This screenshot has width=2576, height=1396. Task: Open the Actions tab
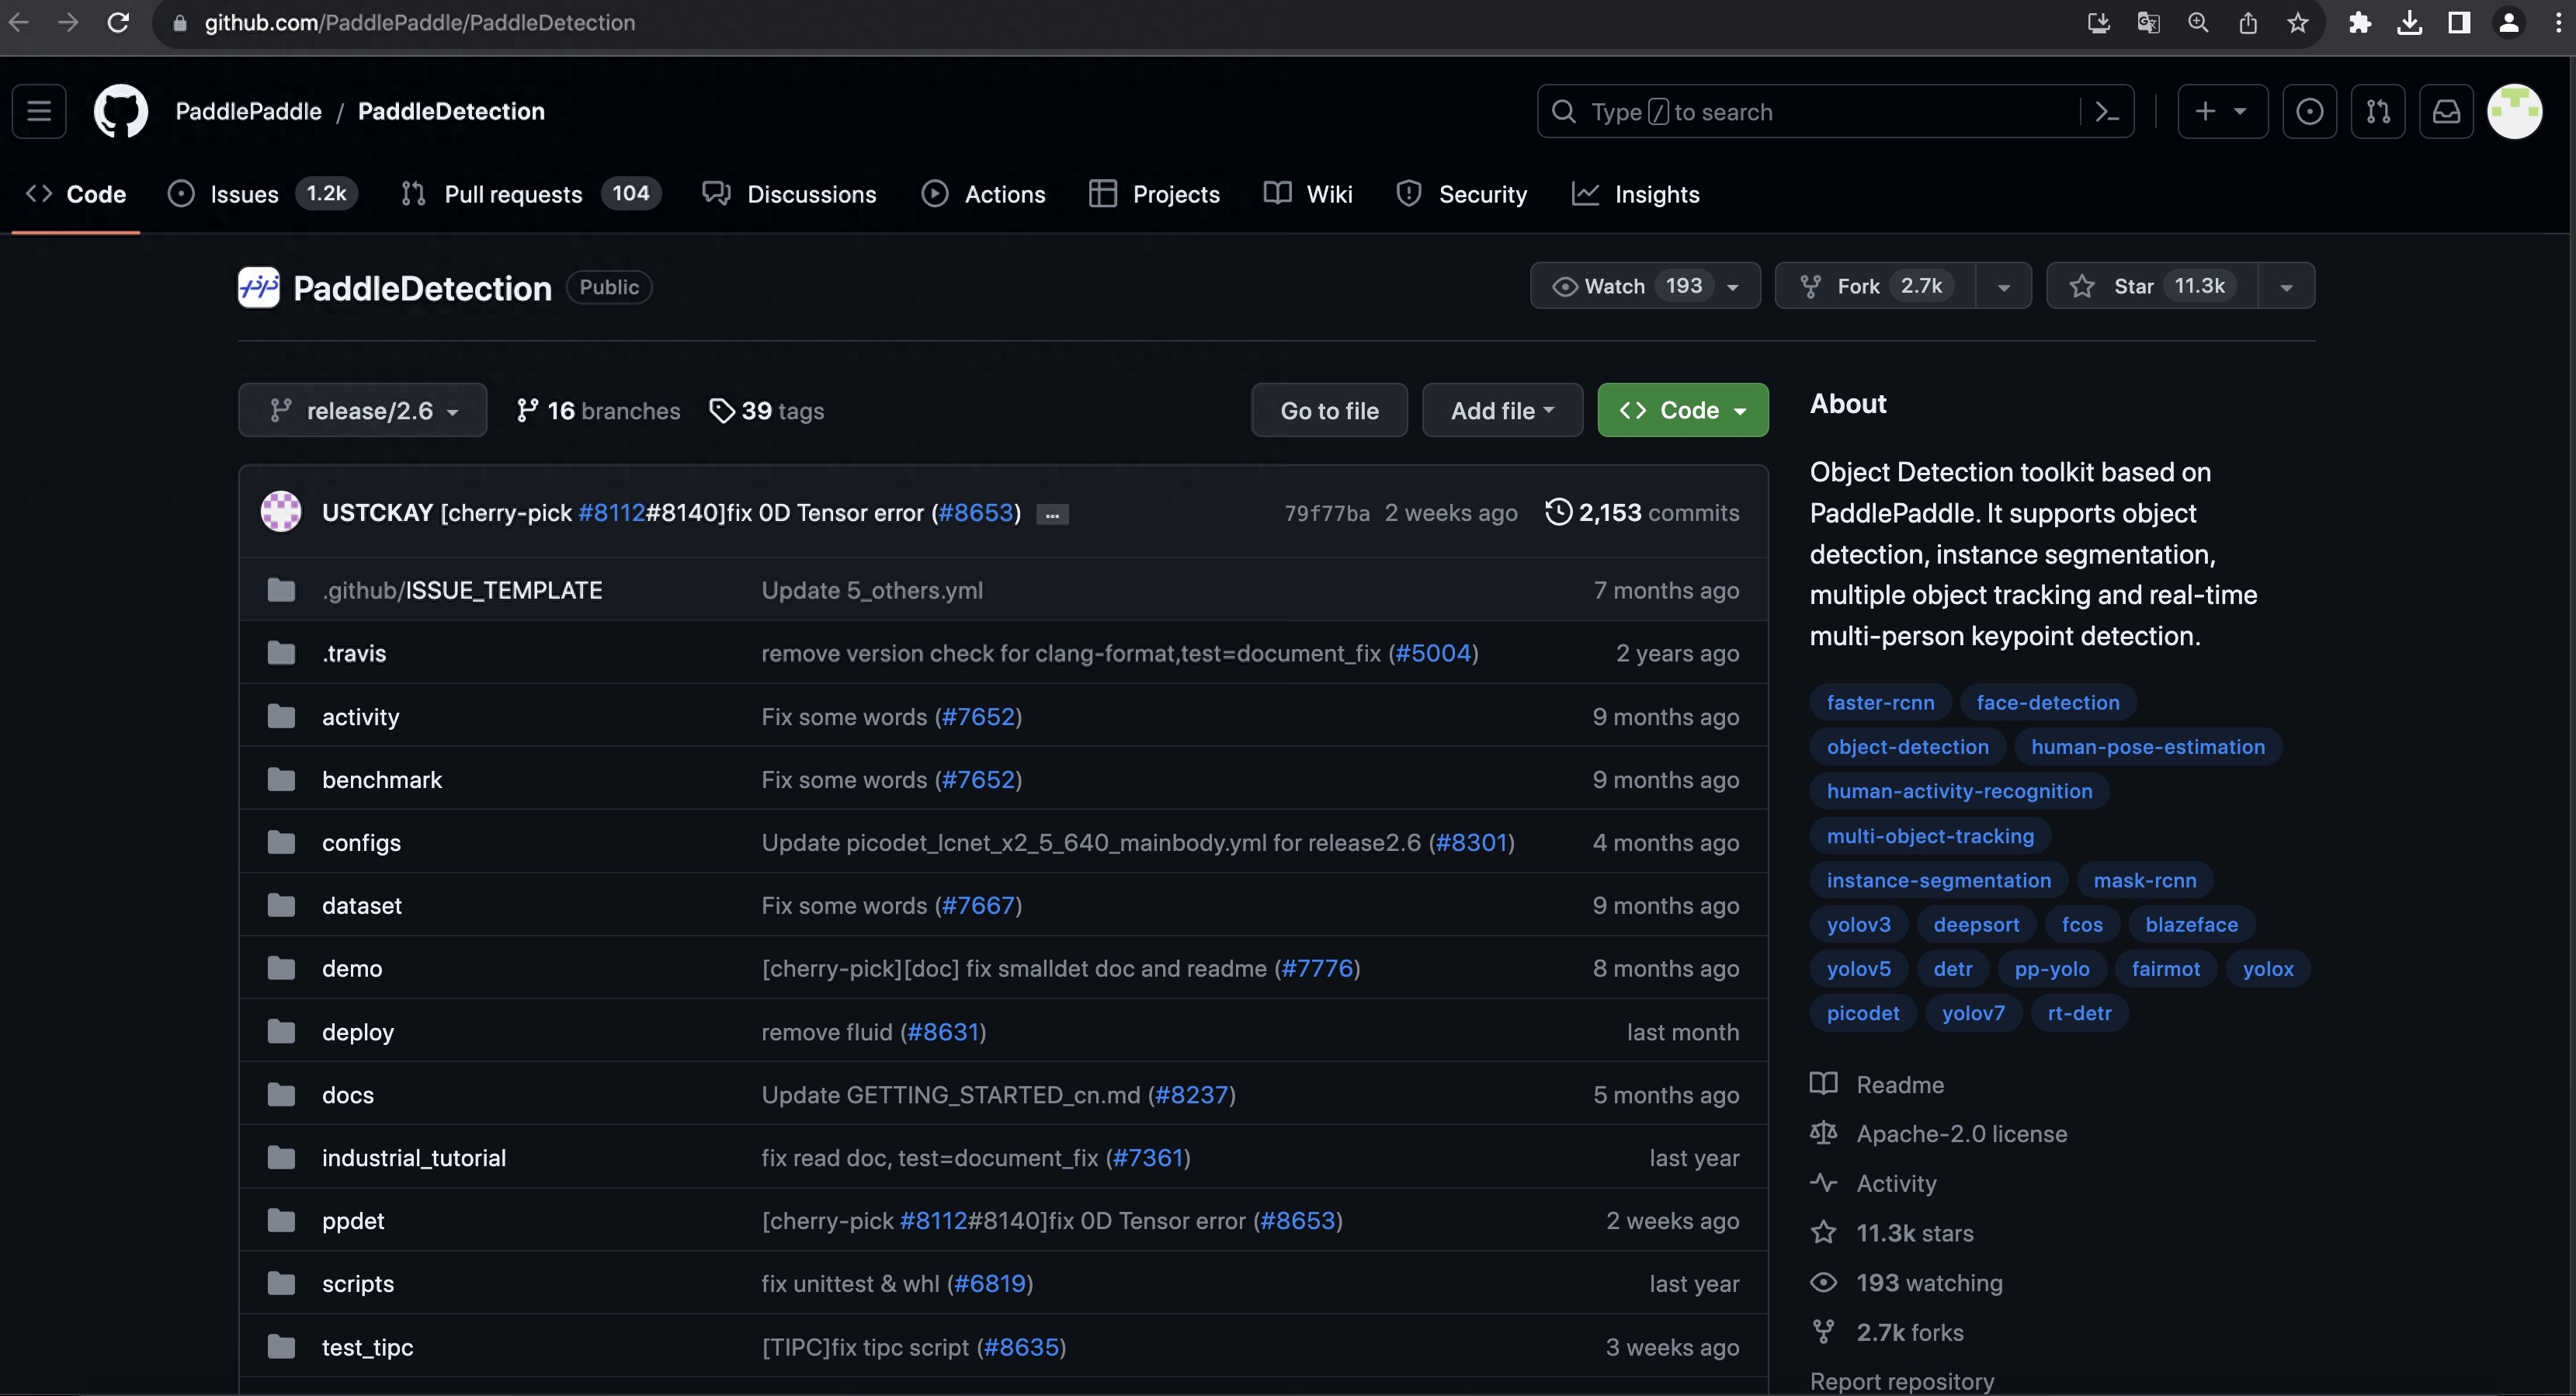click(x=984, y=194)
